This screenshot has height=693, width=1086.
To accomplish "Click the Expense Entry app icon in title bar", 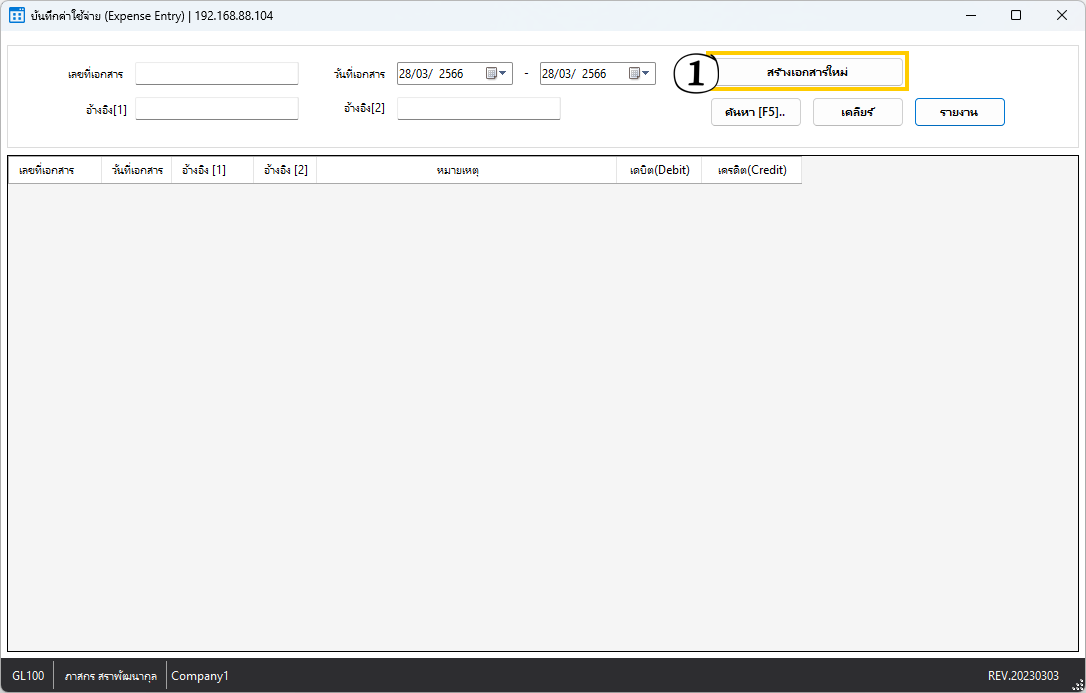I will pos(16,15).
